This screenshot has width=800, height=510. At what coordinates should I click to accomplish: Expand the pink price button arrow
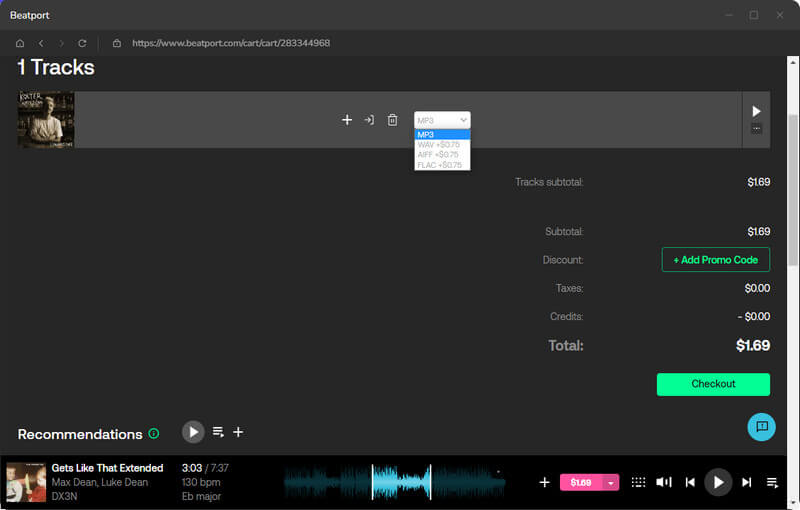611,482
